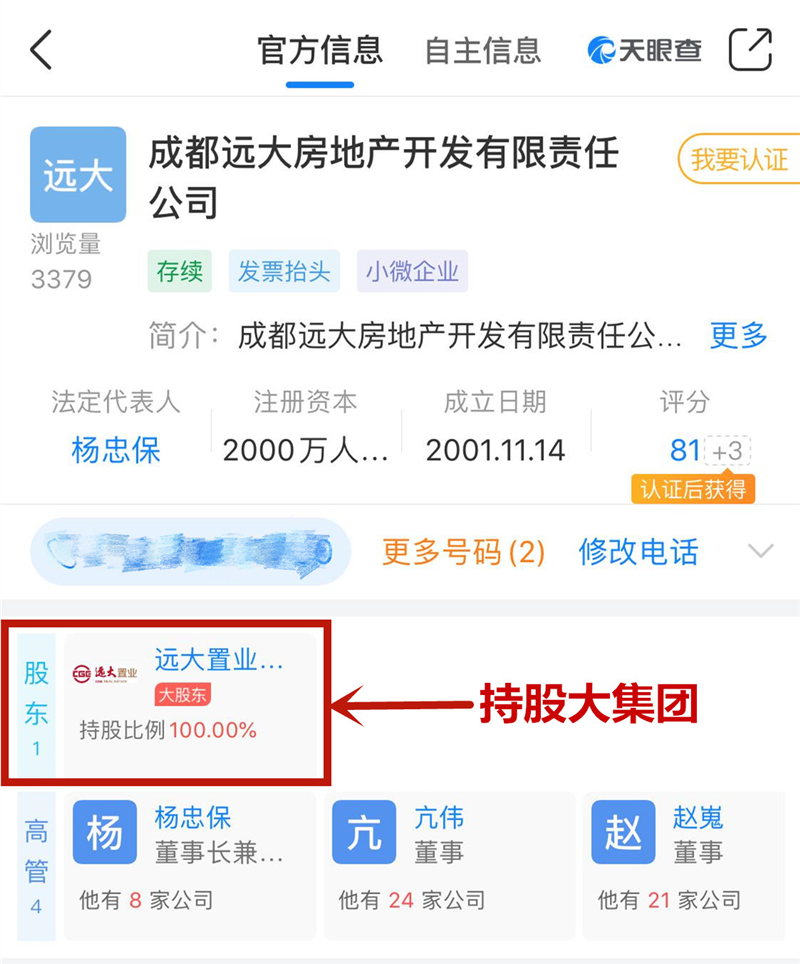Open shareholder 远大置业 card
800x964 pixels.
click(189, 705)
